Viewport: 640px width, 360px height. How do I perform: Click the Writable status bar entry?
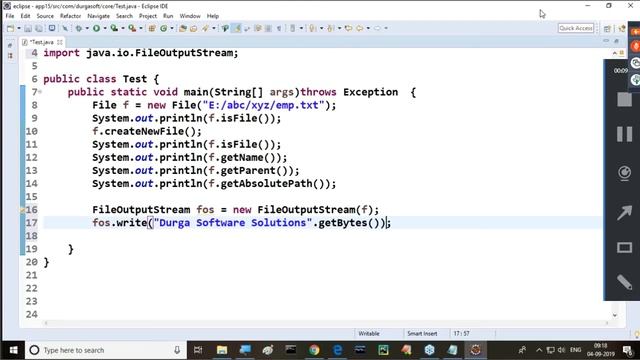(x=369, y=333)
